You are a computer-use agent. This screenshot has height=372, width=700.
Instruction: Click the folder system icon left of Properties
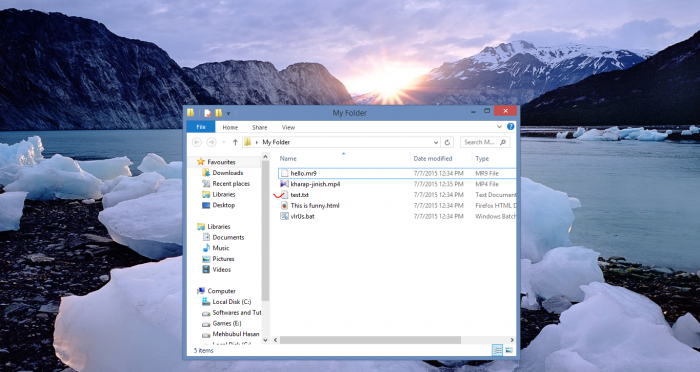click(191, 113)
